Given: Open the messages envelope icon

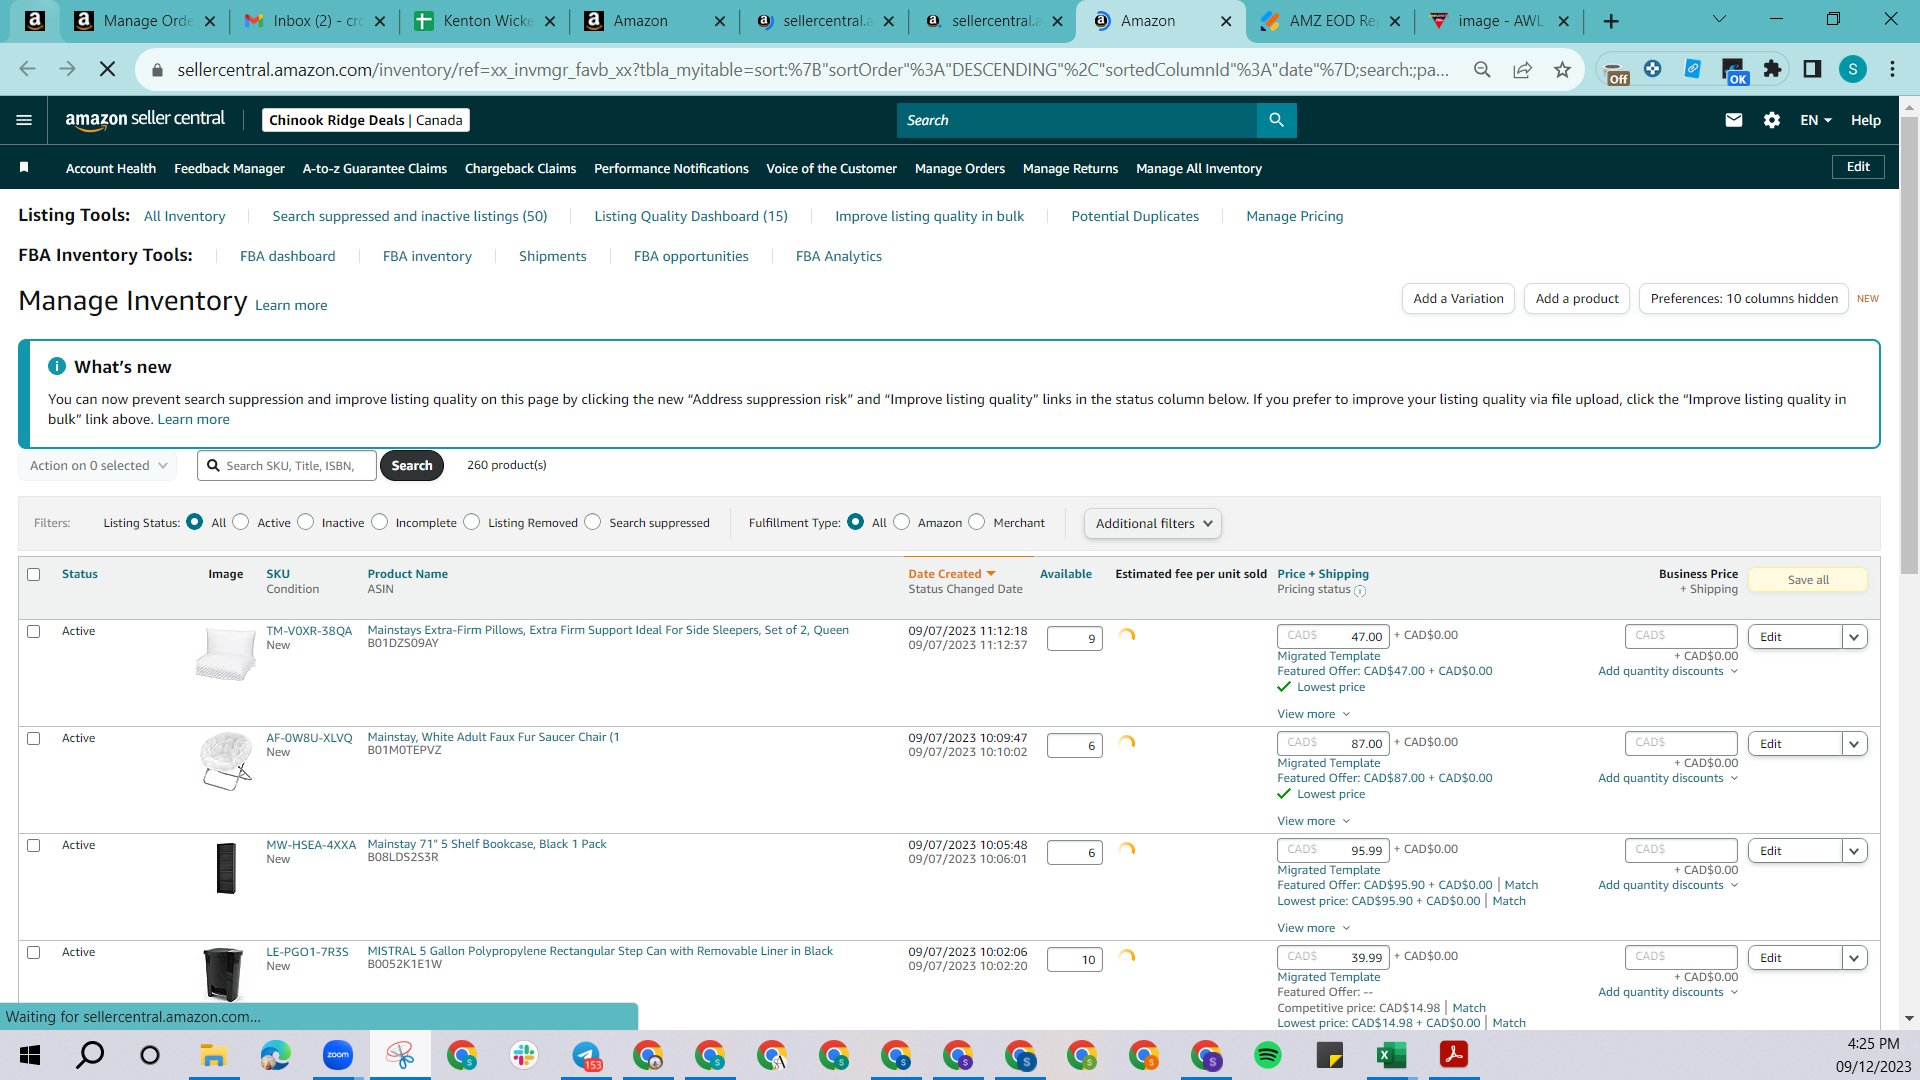Looking at the screenshot, I should (x=1734, y=120).
